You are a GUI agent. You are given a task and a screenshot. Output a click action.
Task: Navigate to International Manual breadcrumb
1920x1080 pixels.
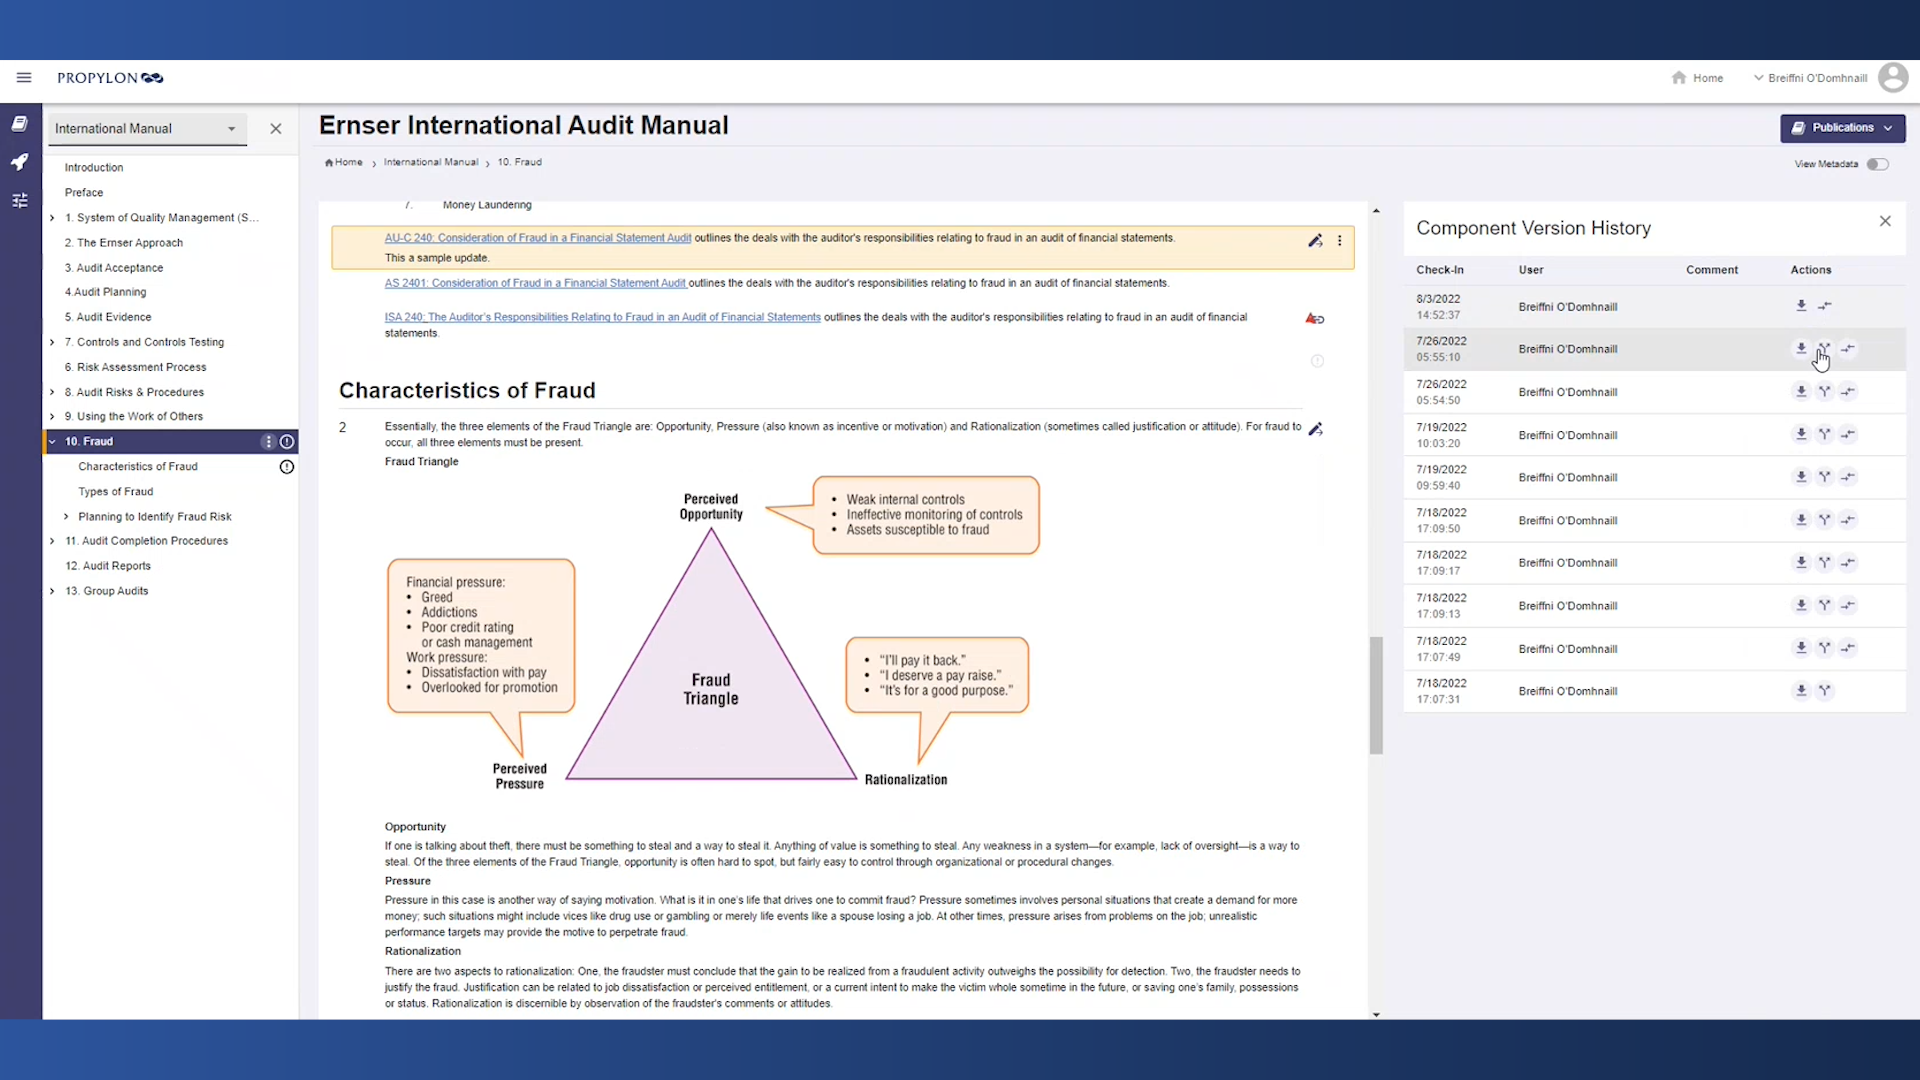point(430,161)
